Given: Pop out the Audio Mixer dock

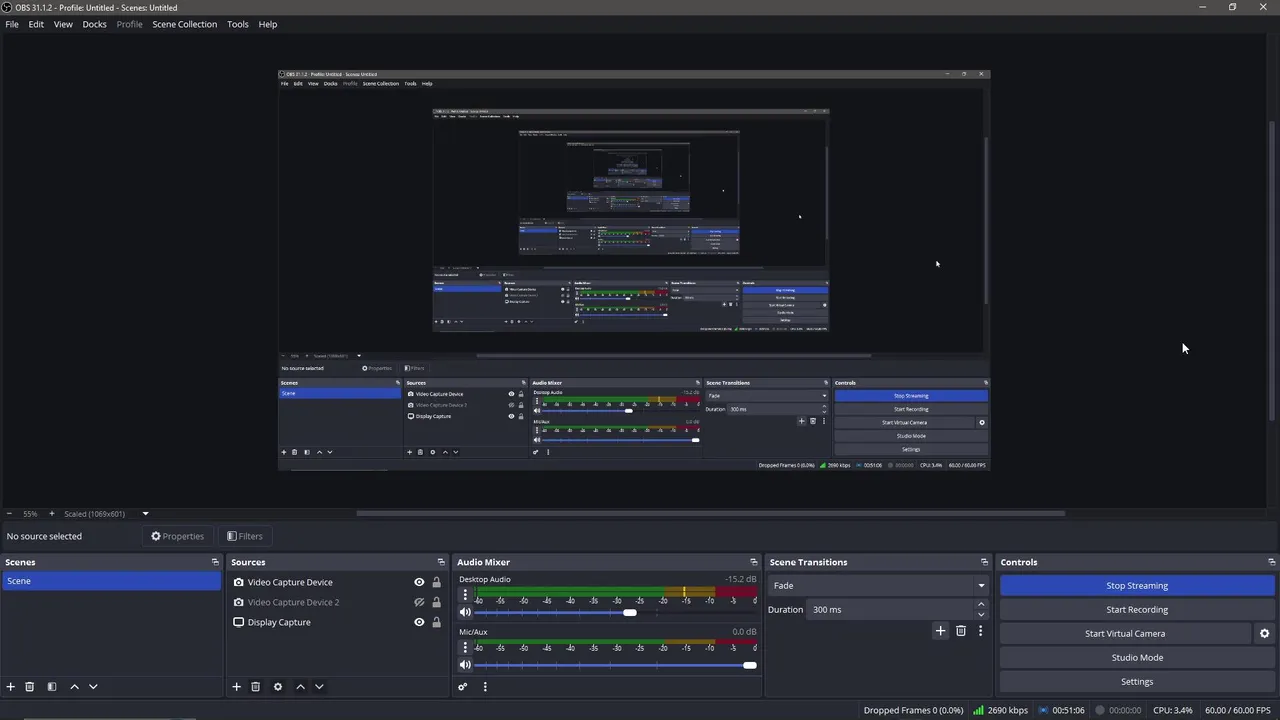Looking at the screenshot, I should point(754,562).
